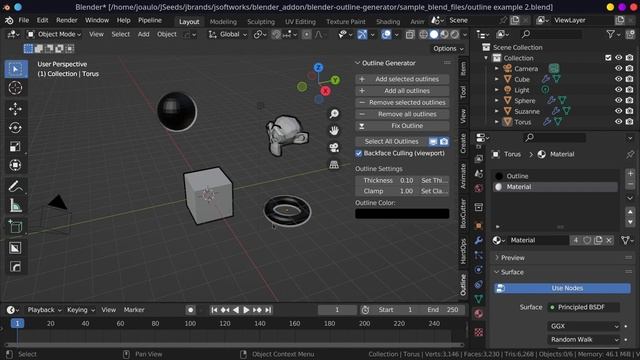Open Material properties tab icon
Viewport: 640px width, 360px height.
click(x=478, y=313)
